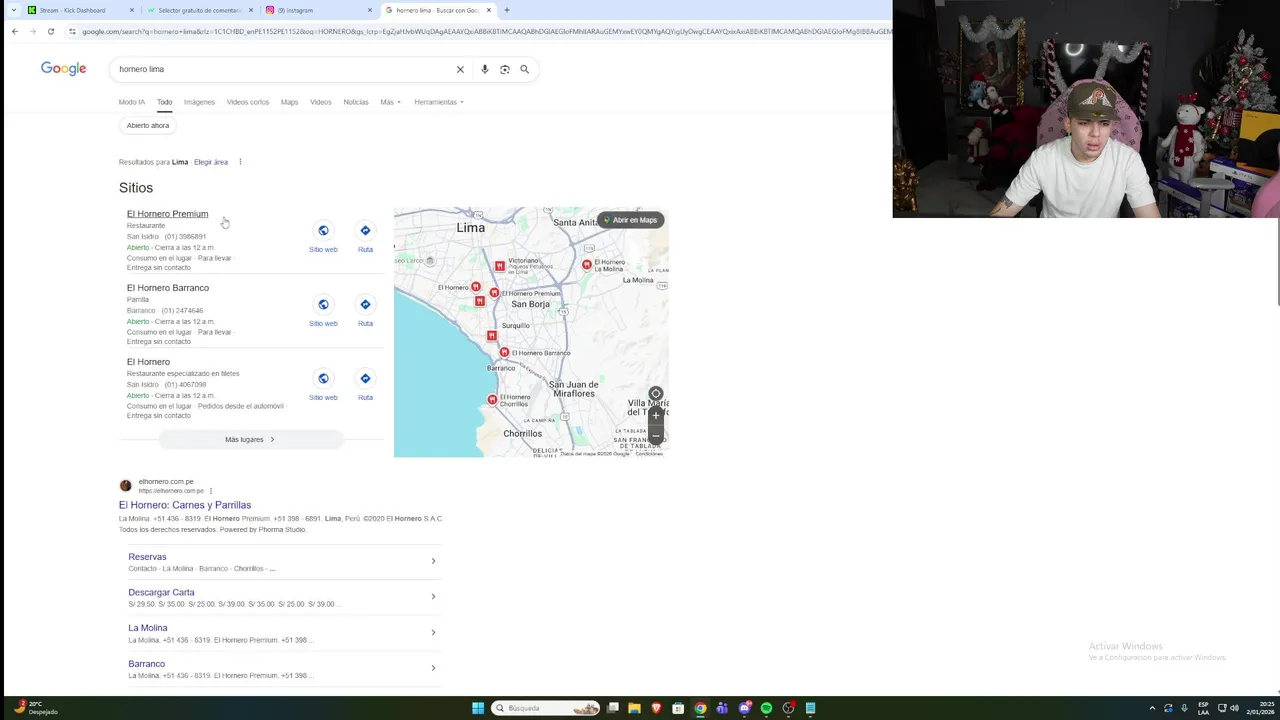Reload the page with the refresh icon
Screen dimensions: 1280x720
pos(51,31)
